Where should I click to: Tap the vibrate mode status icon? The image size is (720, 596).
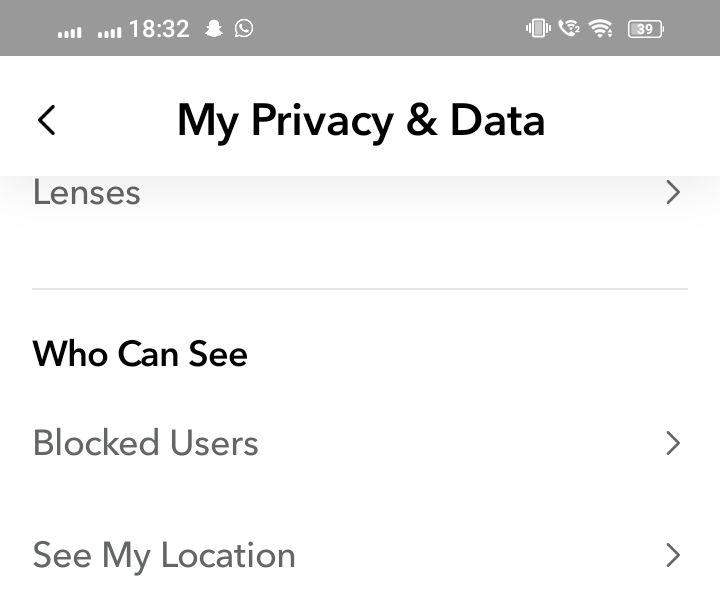(537, 29)
